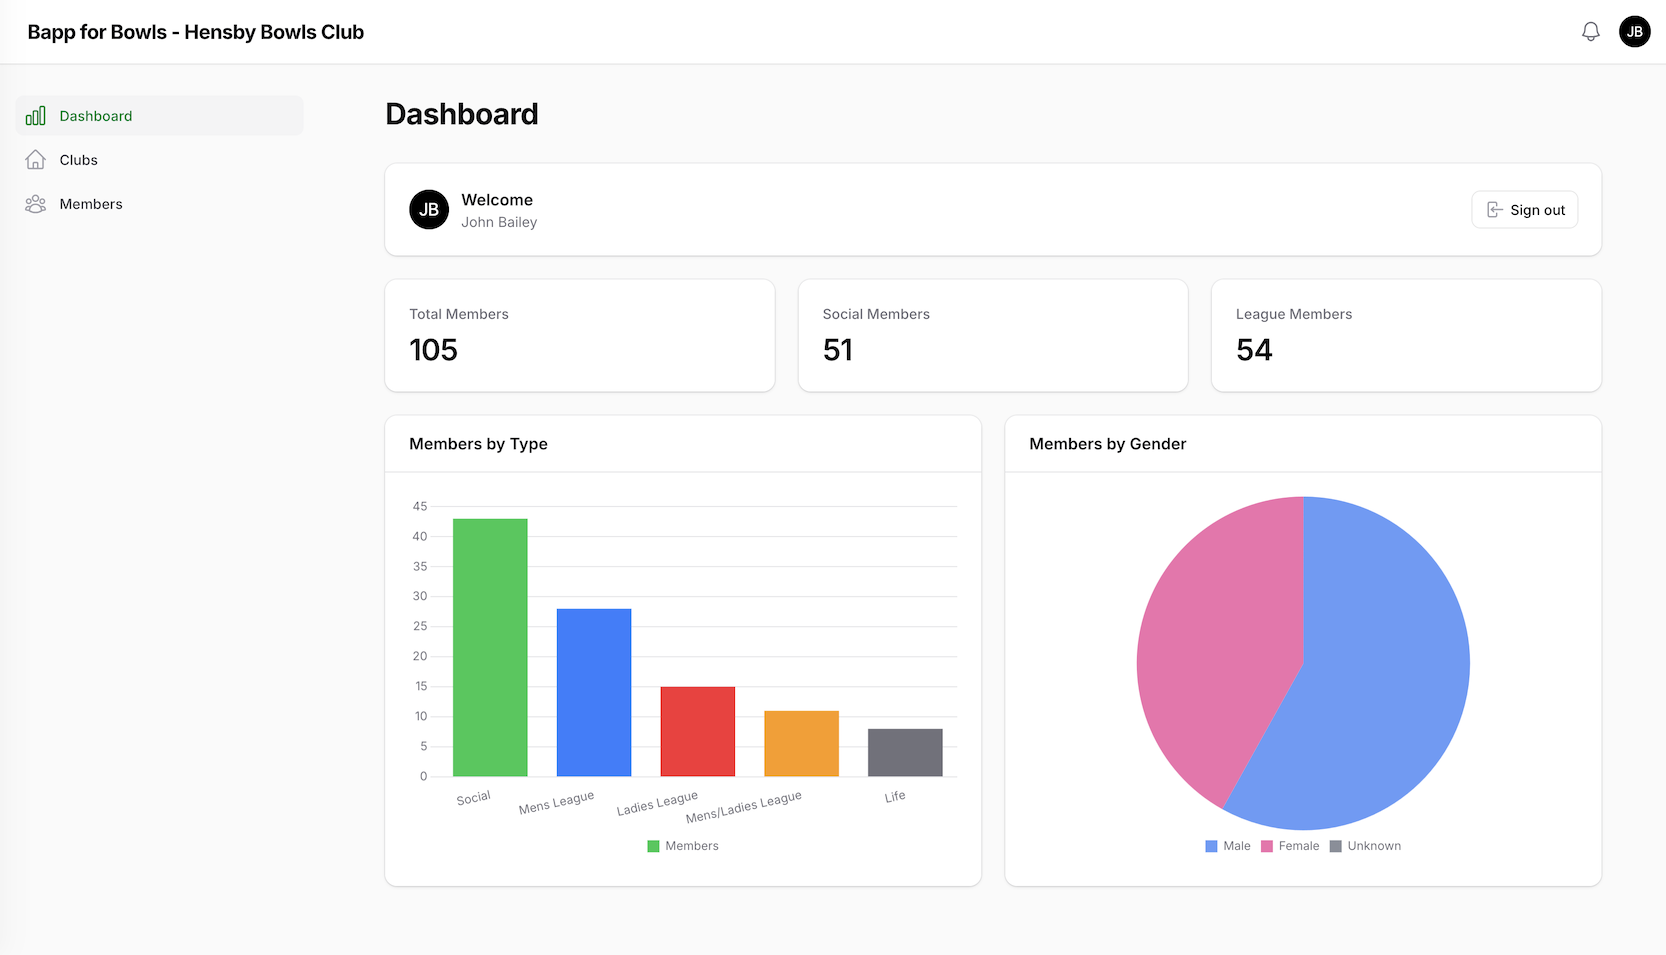Click the League Members stat card

(x=1405, y=335)
